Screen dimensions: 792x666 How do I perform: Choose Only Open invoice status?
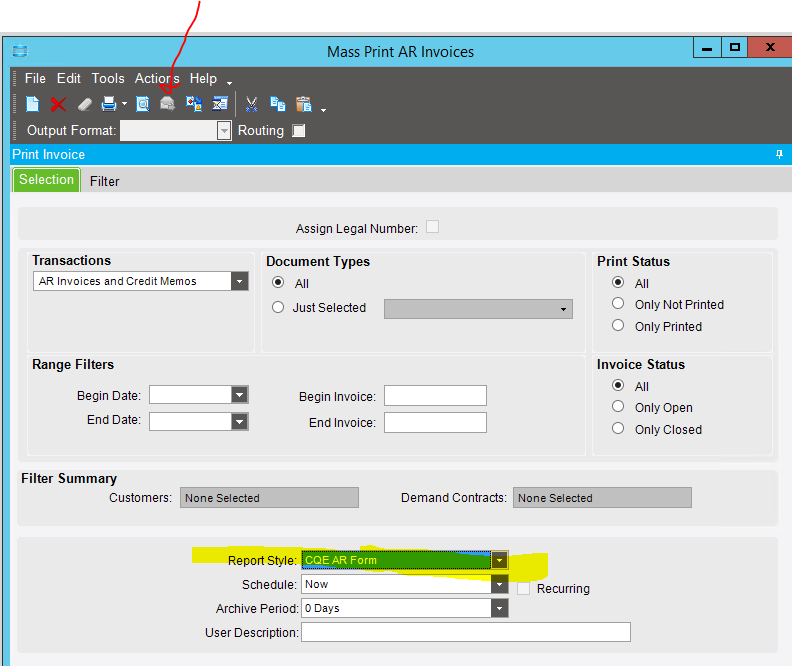(618, 406)
